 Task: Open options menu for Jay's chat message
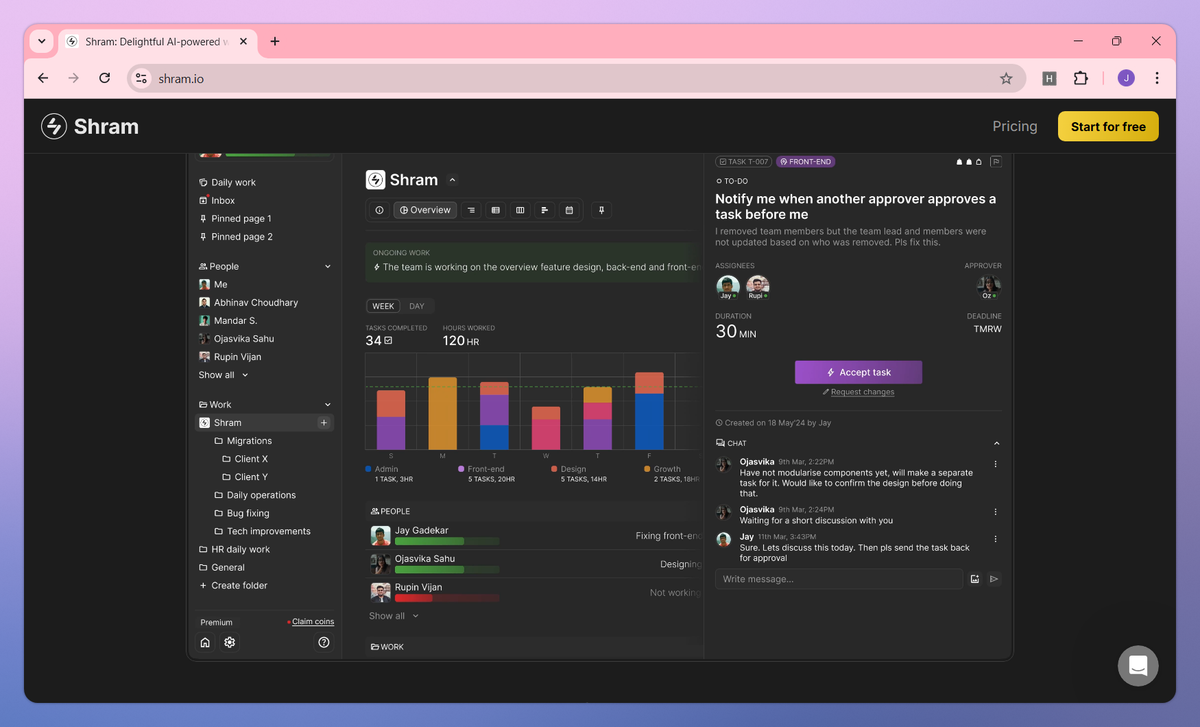tap(995, 539)
